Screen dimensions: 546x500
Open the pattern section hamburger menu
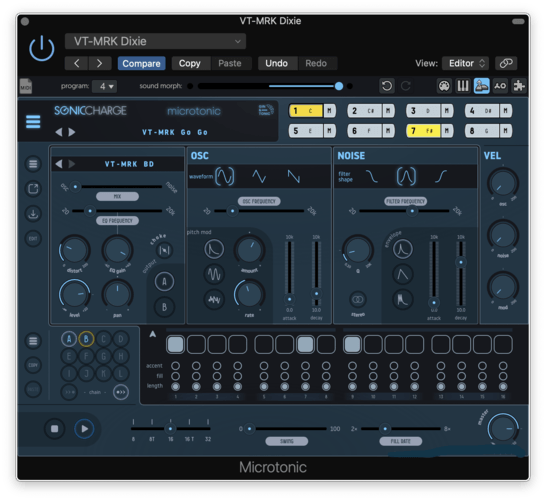pos(33,341)
